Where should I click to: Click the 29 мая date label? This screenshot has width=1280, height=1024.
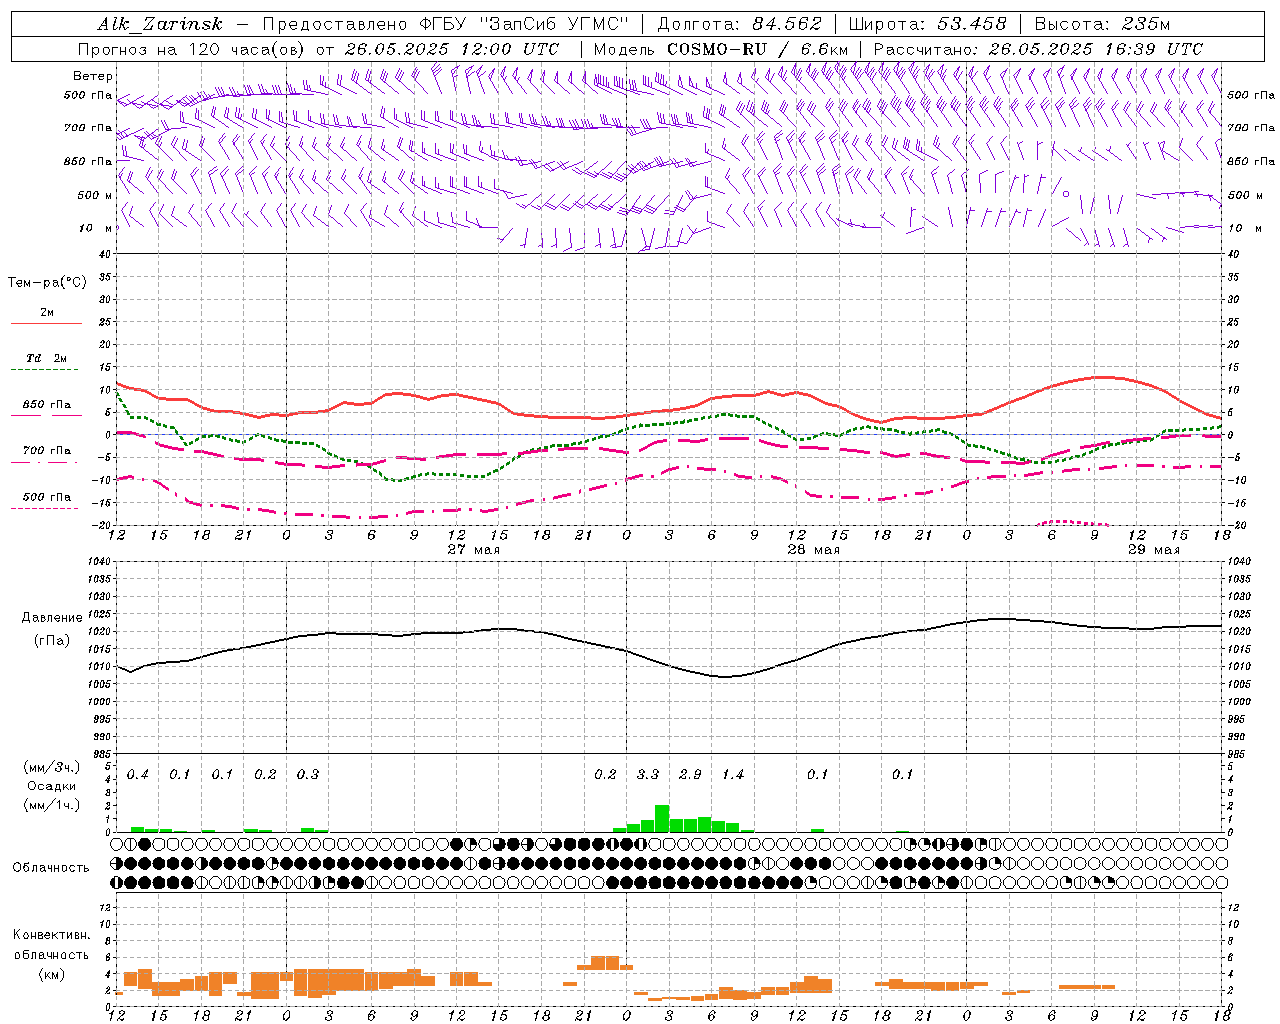coord(1154,550)
